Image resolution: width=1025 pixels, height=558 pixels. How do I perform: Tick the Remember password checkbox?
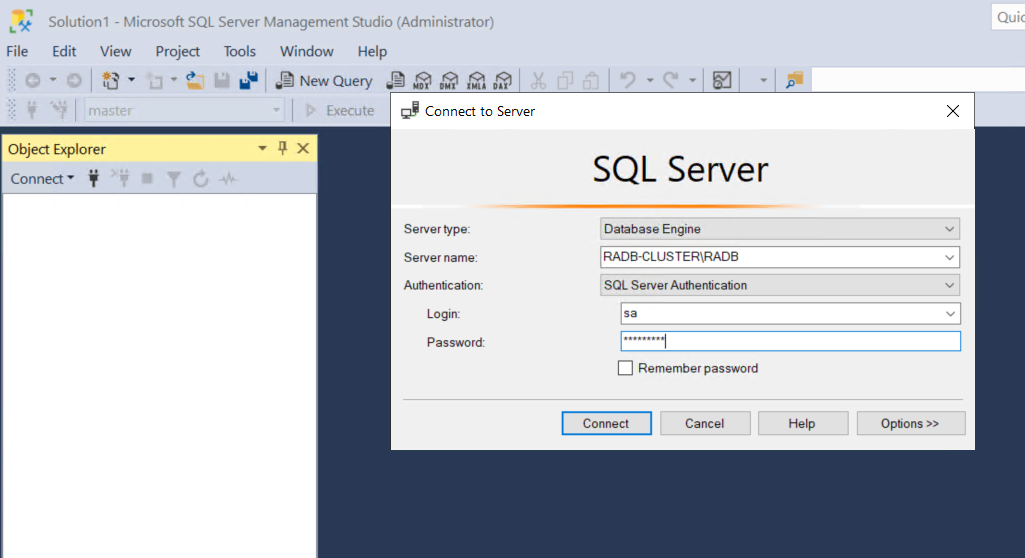(x=625, y=368)
